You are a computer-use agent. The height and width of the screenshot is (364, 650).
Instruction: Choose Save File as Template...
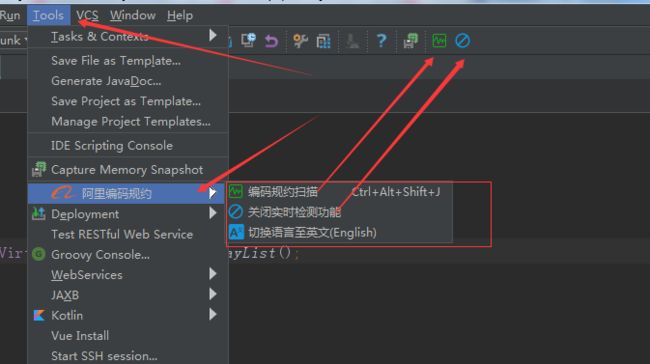click(x=128, y=61)
